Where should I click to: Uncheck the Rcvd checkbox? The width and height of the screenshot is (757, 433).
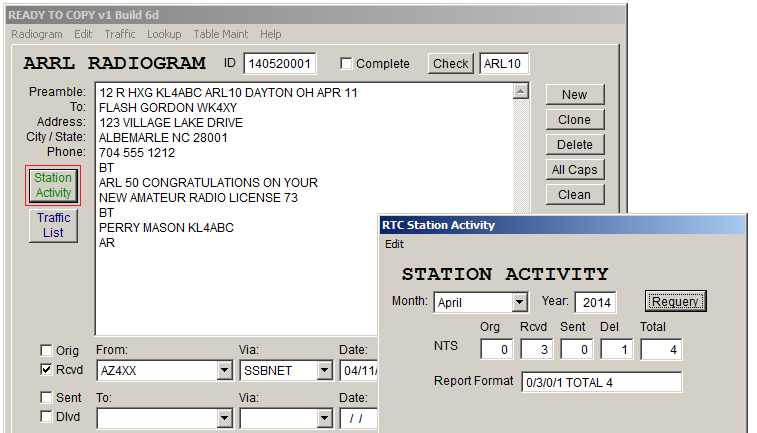click(x=46, y=370)
